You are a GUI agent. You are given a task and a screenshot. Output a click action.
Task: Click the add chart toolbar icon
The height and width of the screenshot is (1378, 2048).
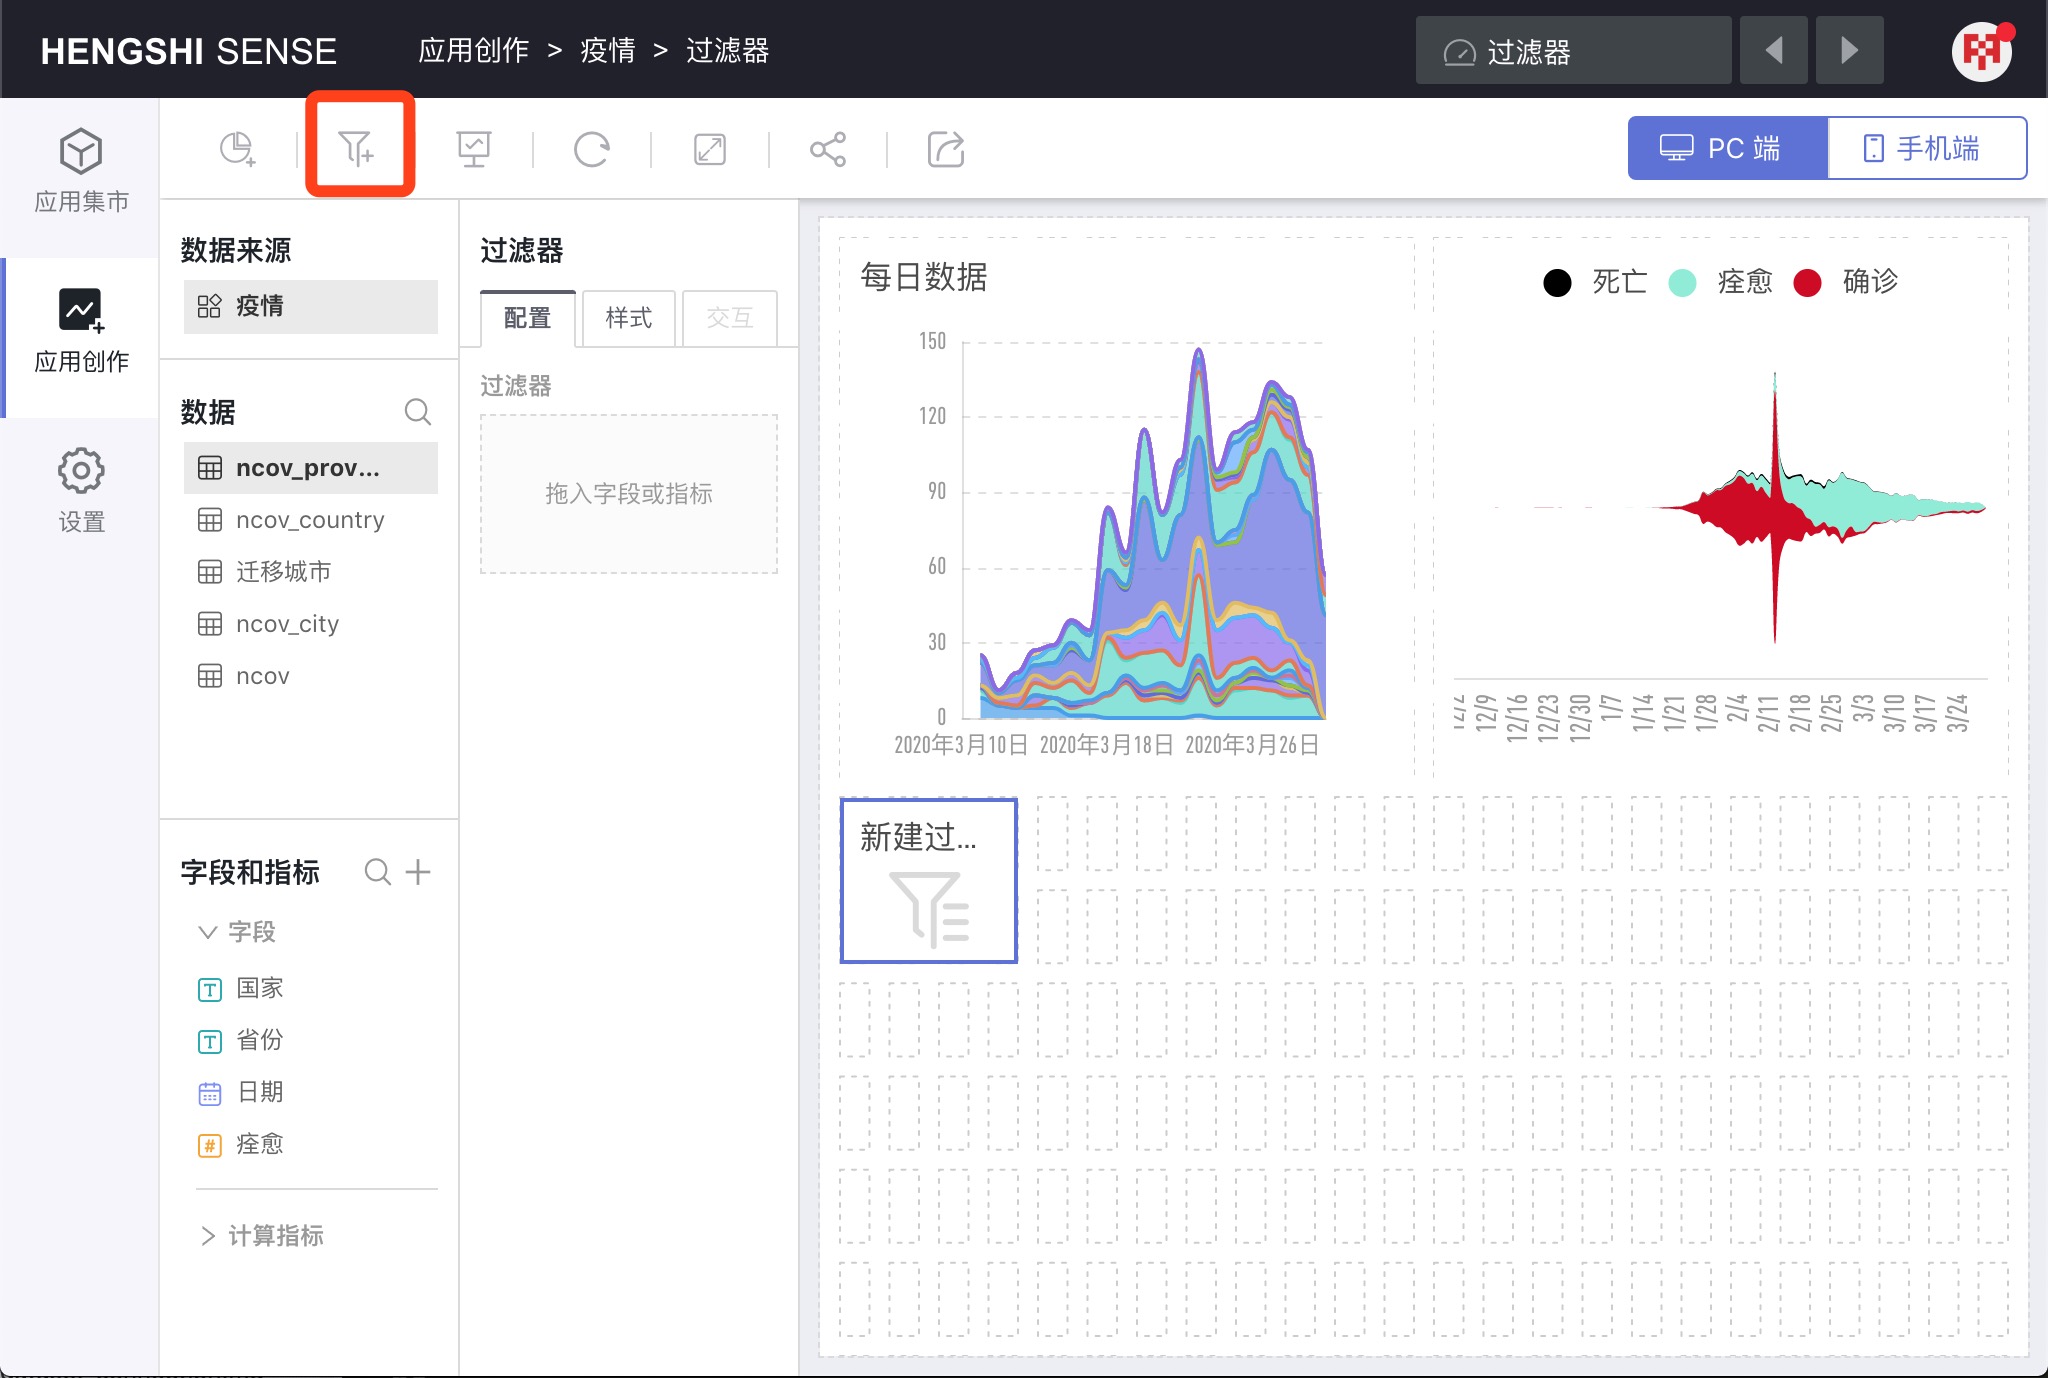tap(238, 149)
